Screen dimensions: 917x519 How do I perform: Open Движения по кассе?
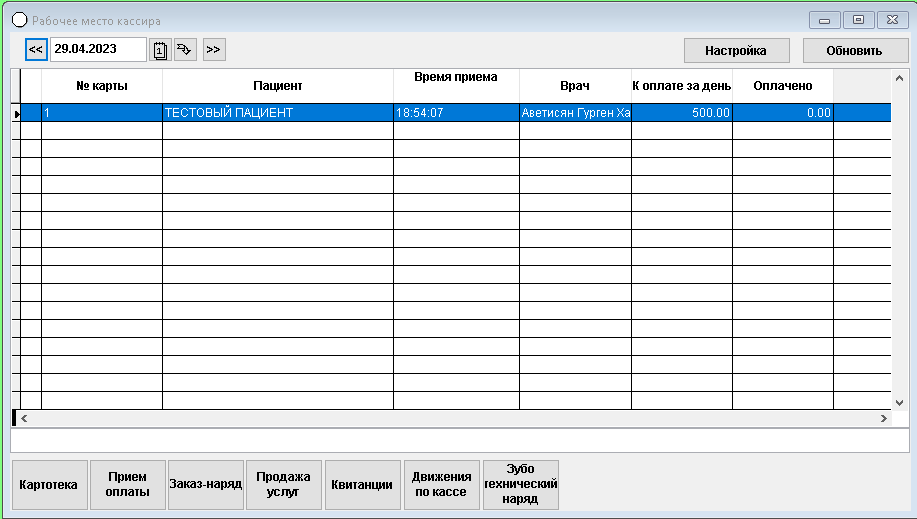441,485
